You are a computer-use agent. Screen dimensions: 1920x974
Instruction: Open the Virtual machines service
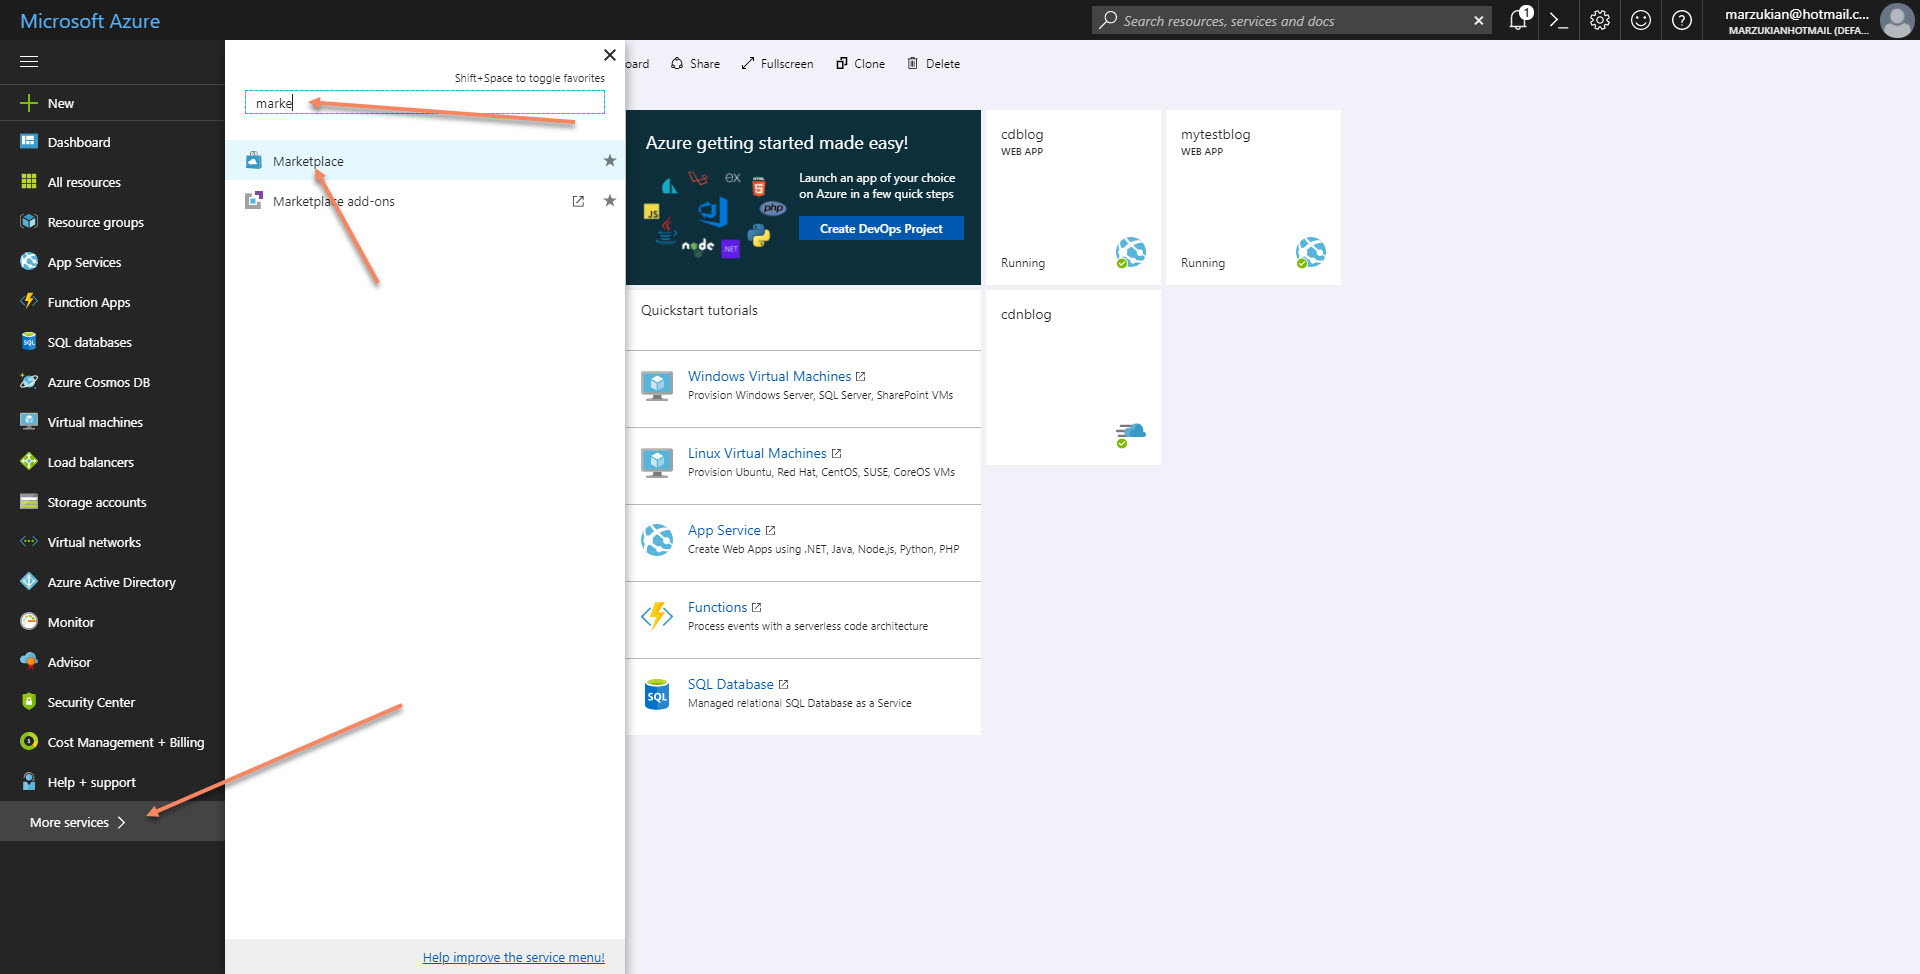pyautogui.click(x=93, y=421)
